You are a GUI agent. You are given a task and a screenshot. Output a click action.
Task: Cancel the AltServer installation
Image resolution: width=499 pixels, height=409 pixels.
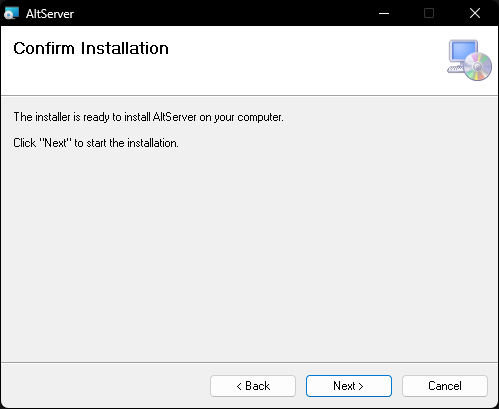point(445,386)
